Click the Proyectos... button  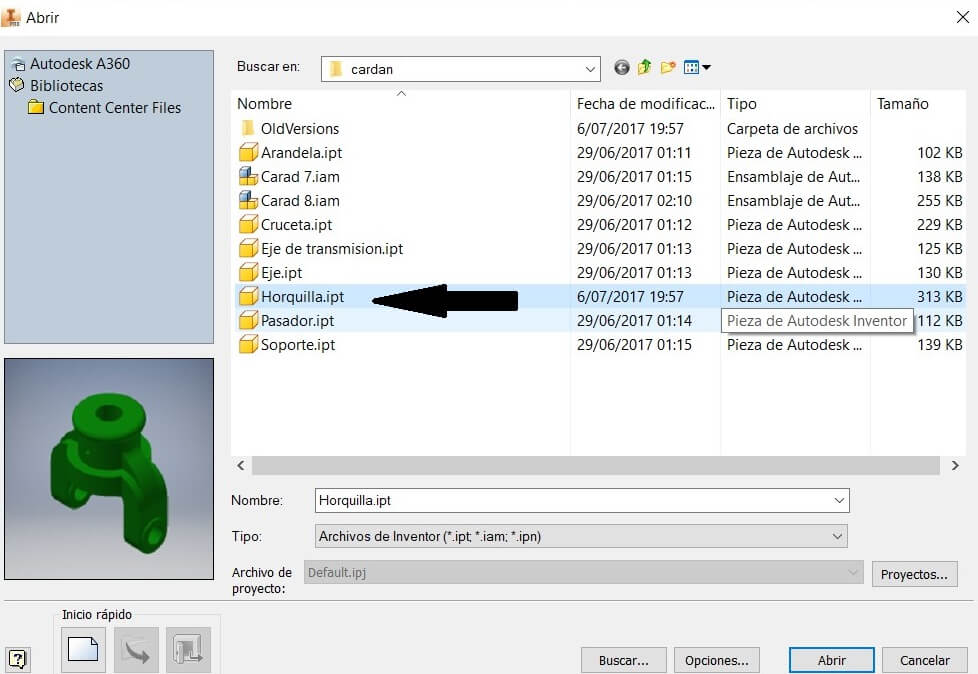[x=914, y=574]
